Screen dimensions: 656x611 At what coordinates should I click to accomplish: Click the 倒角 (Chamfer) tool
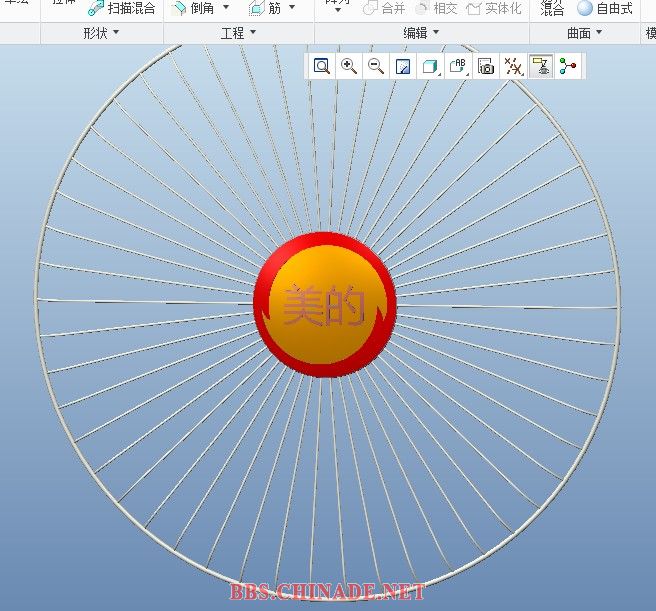click(195, 8)
